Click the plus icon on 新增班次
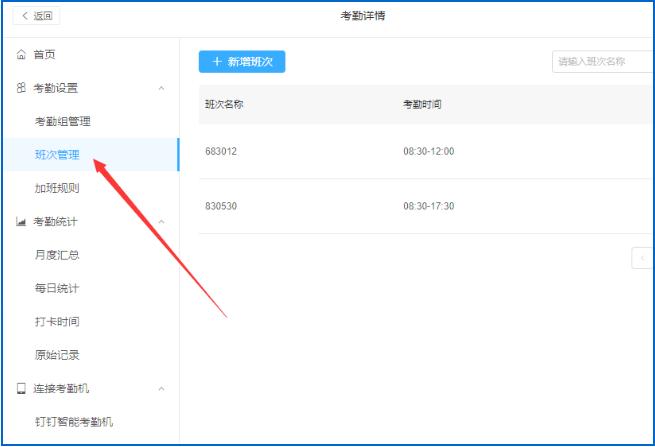This screenshot has height=447, width=655. (216, 62)
